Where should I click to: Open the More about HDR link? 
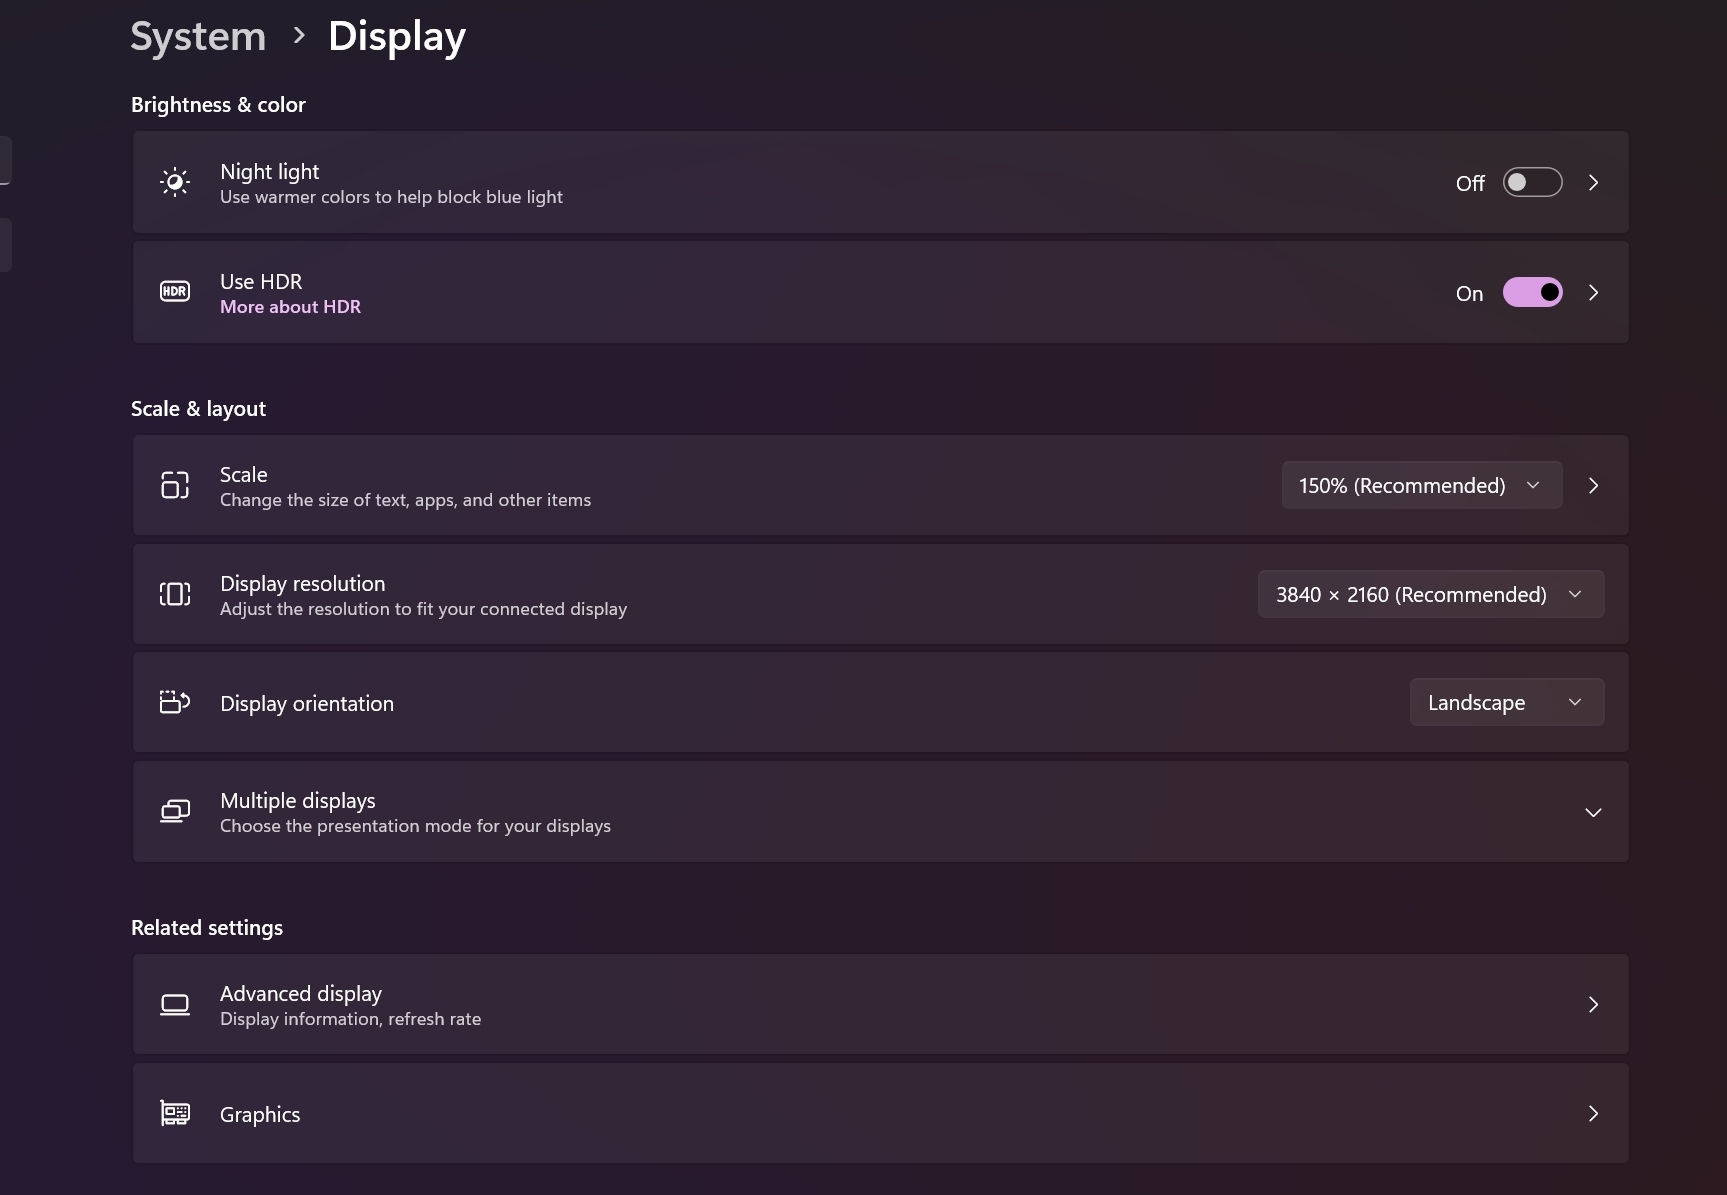[x=290, y=307]
